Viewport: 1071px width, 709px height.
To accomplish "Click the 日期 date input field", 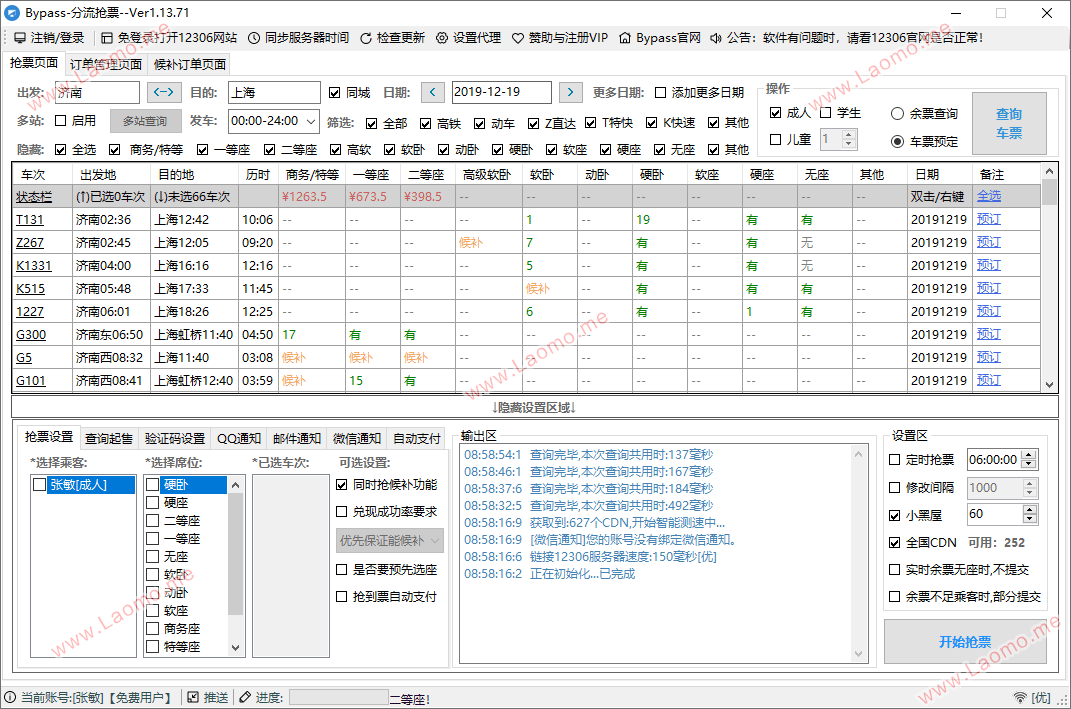I will coord(501,92).
